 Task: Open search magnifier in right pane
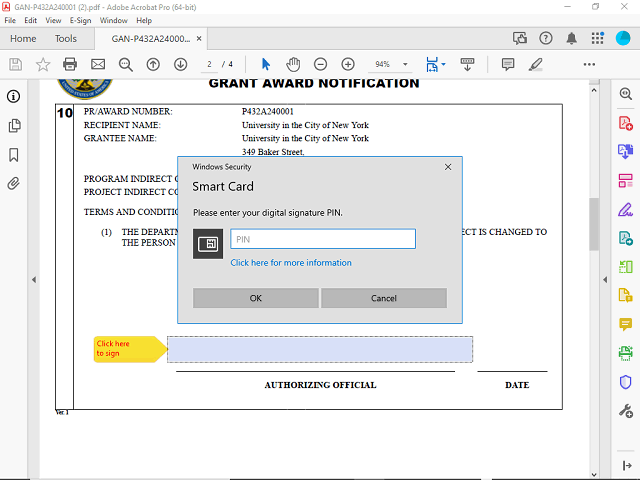625,94
